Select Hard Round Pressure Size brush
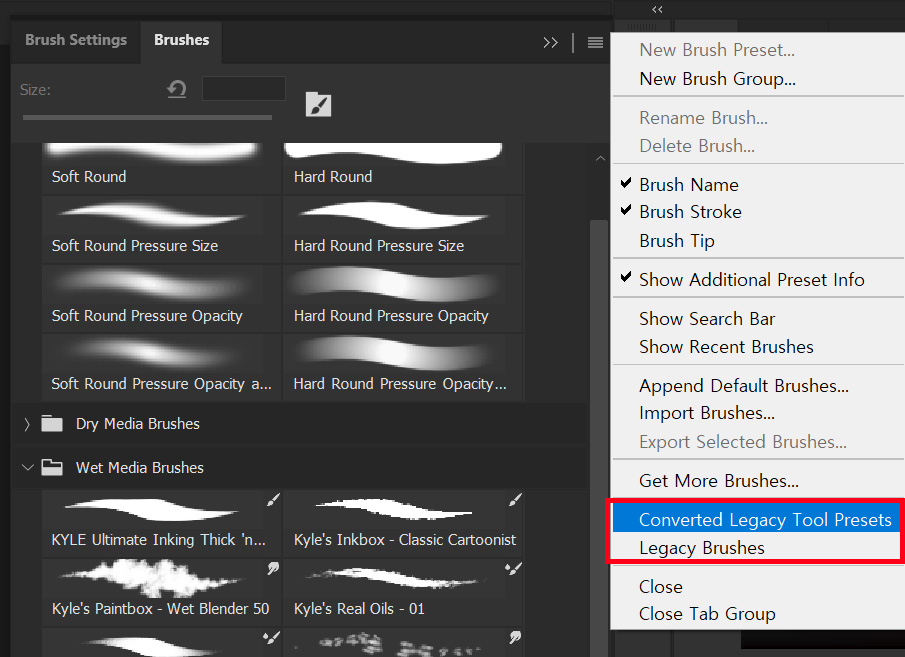Viewport: 905px width, 657px height. pyautogui.click(x=403, y=230)
